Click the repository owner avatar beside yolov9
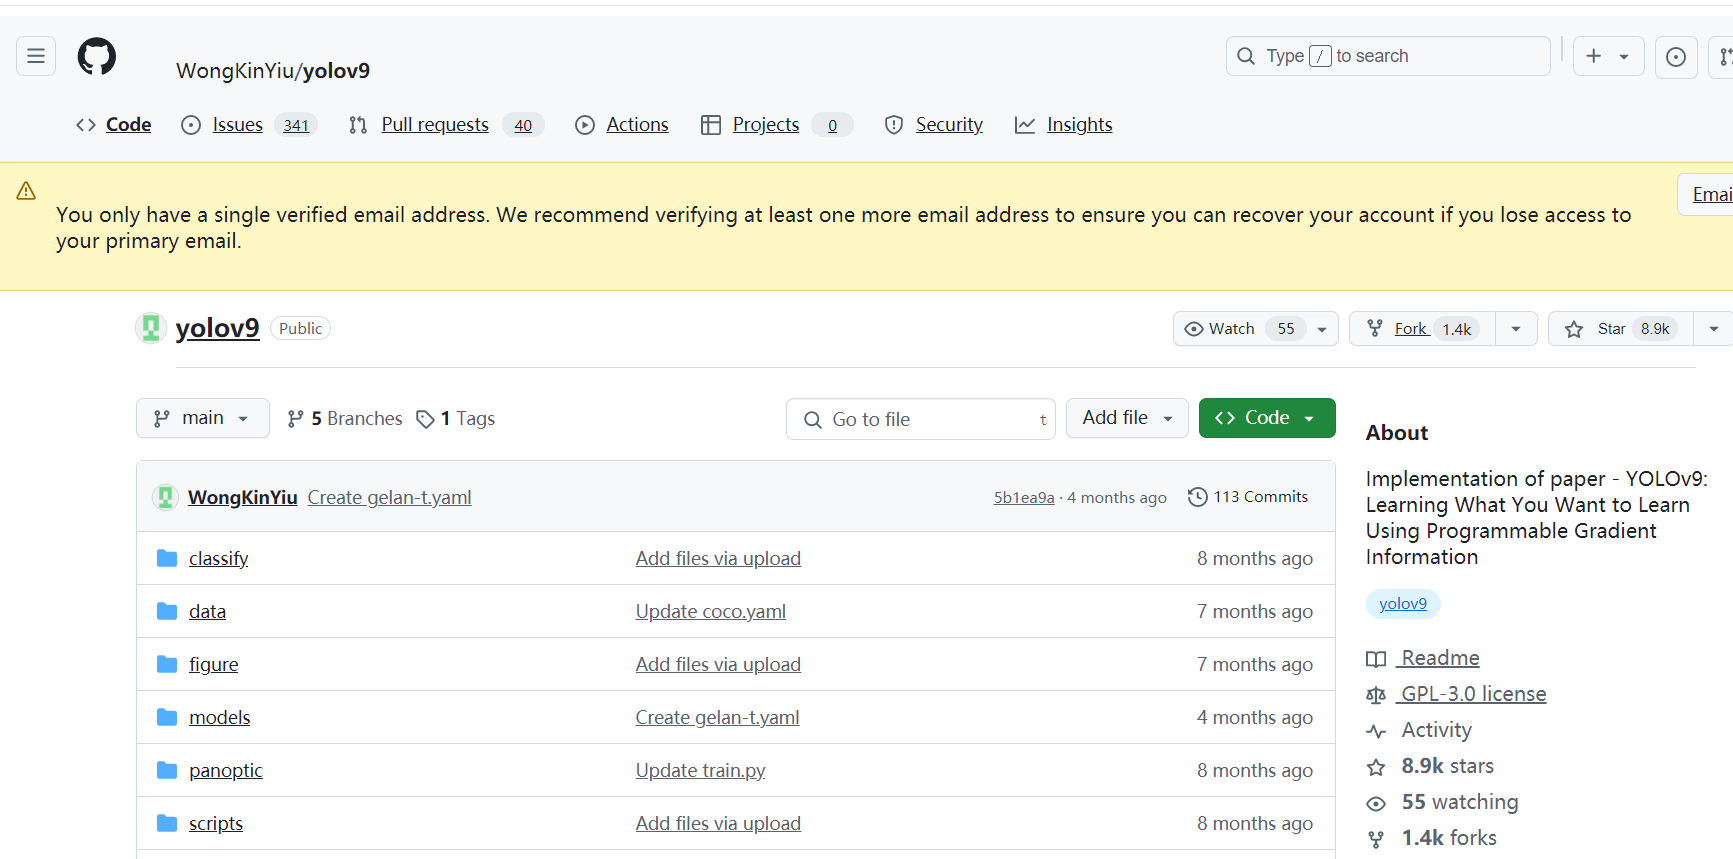1733x859 pixels. coord(151,328)
